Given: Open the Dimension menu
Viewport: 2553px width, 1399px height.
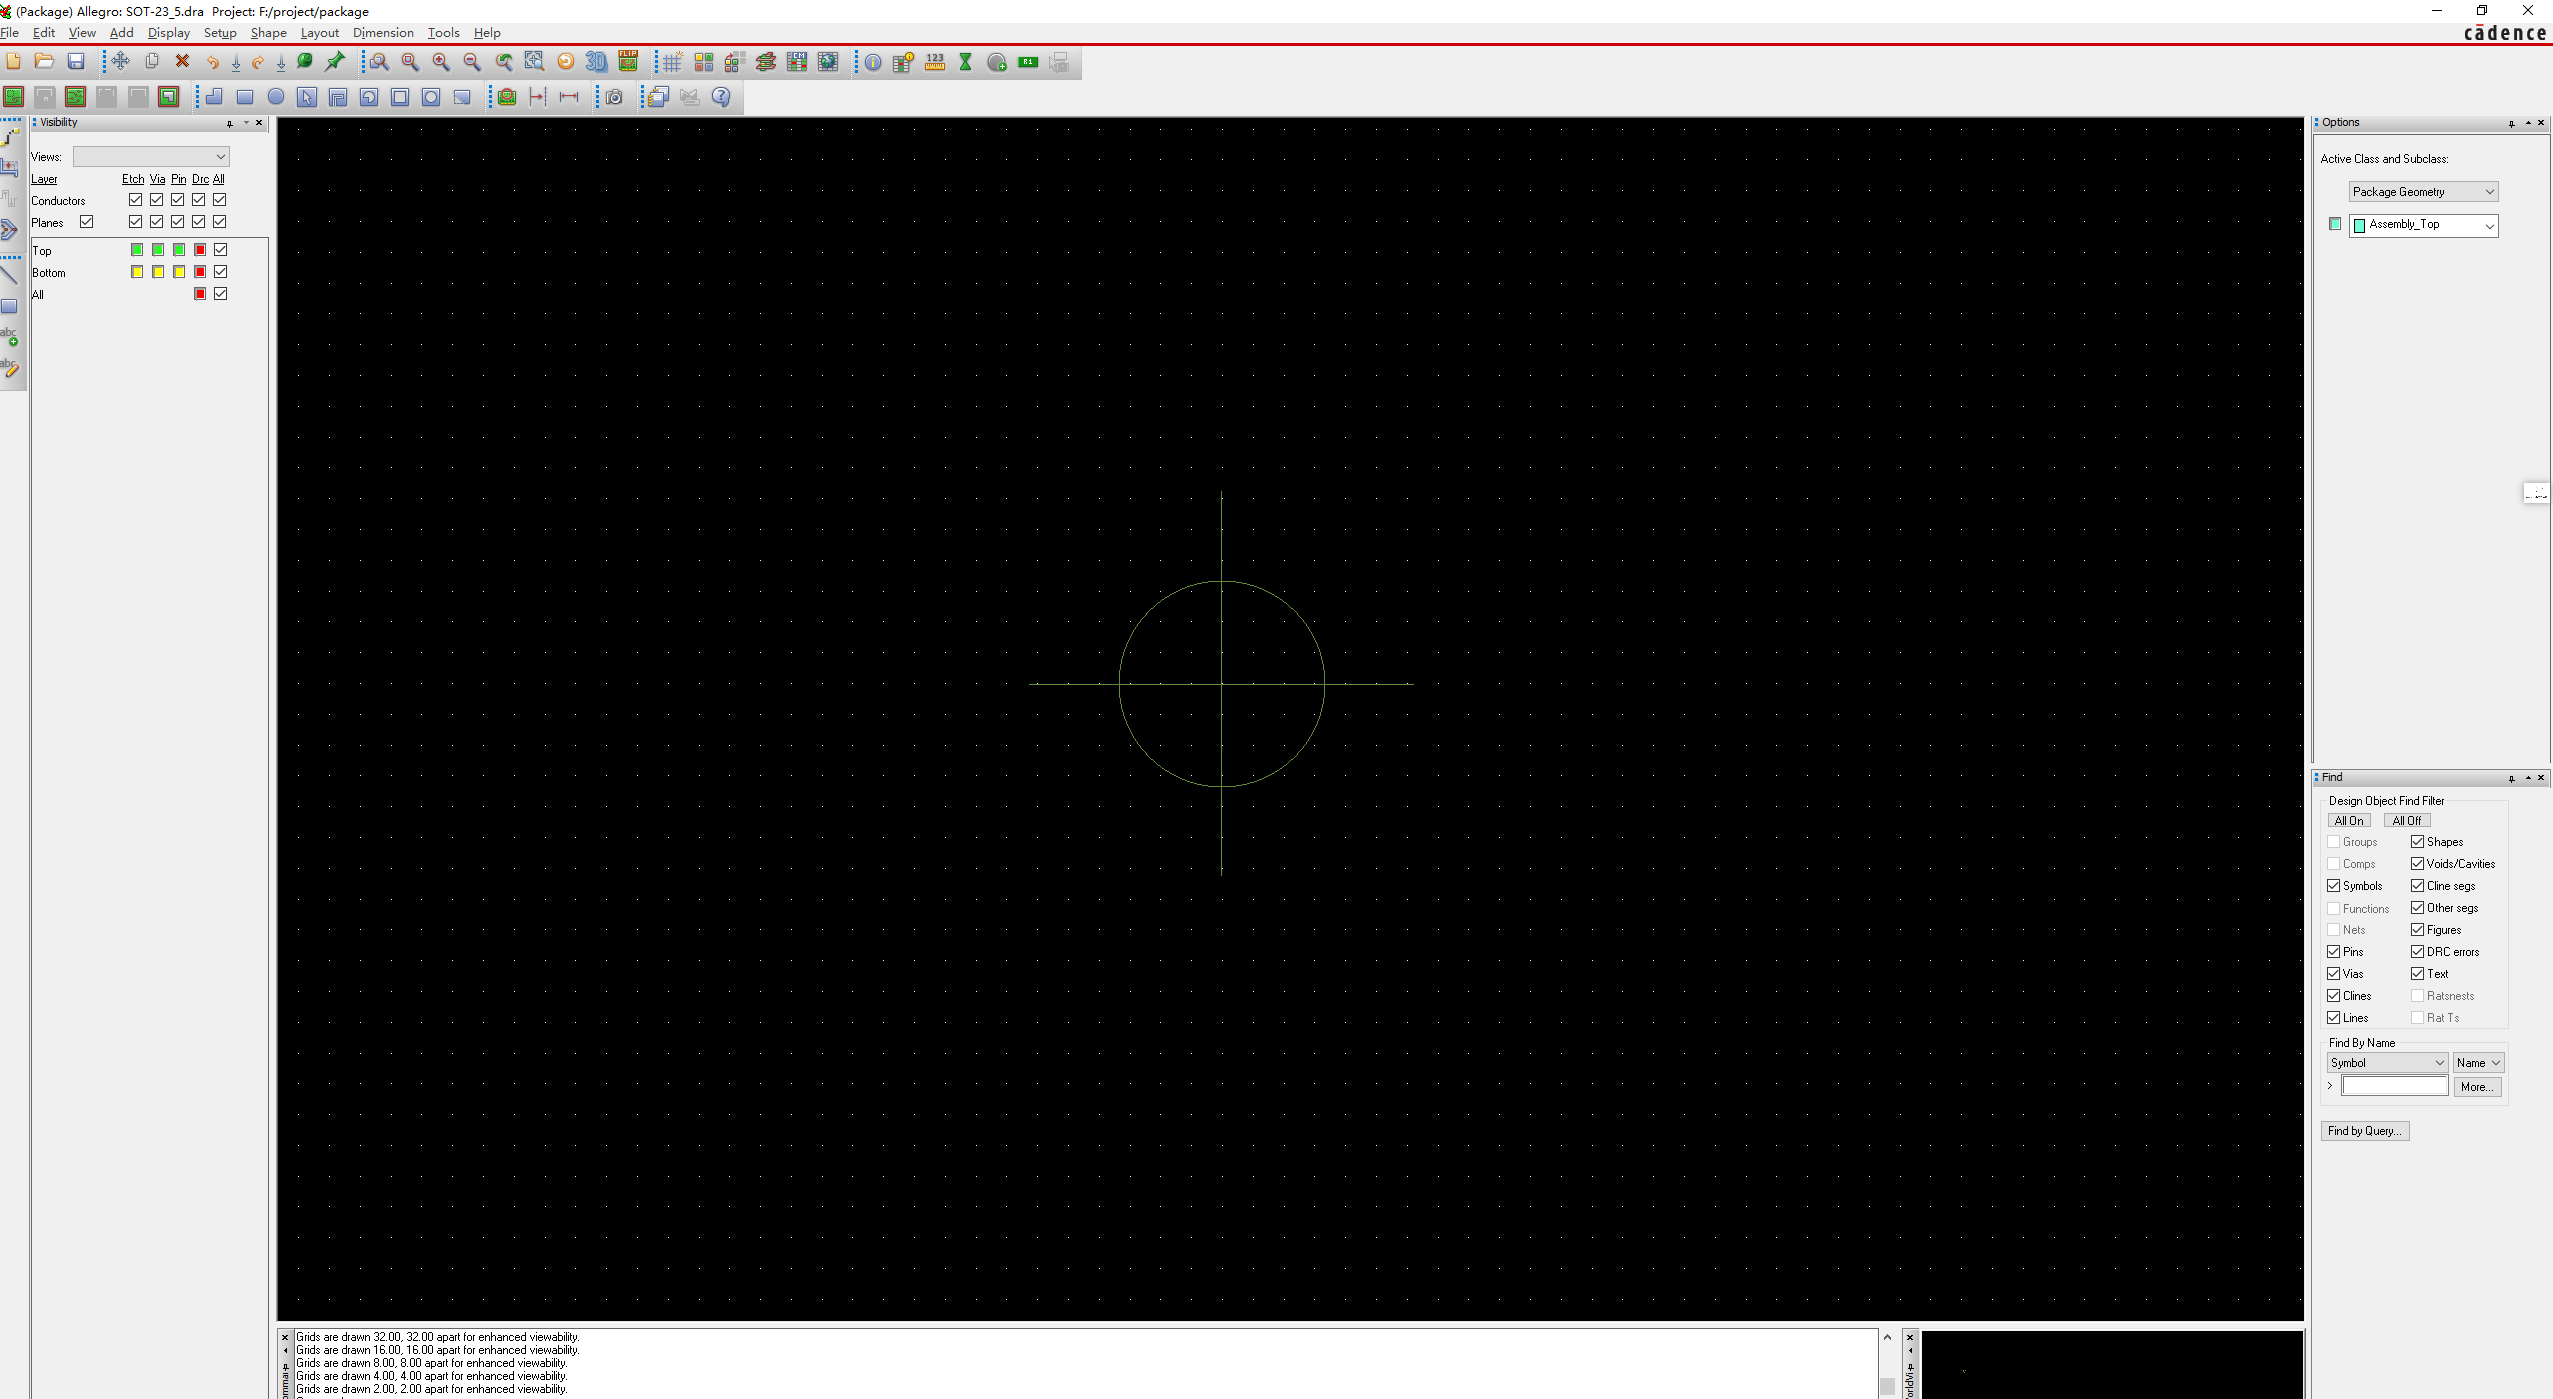Looking at the screenshot, I should coord(383,33).
